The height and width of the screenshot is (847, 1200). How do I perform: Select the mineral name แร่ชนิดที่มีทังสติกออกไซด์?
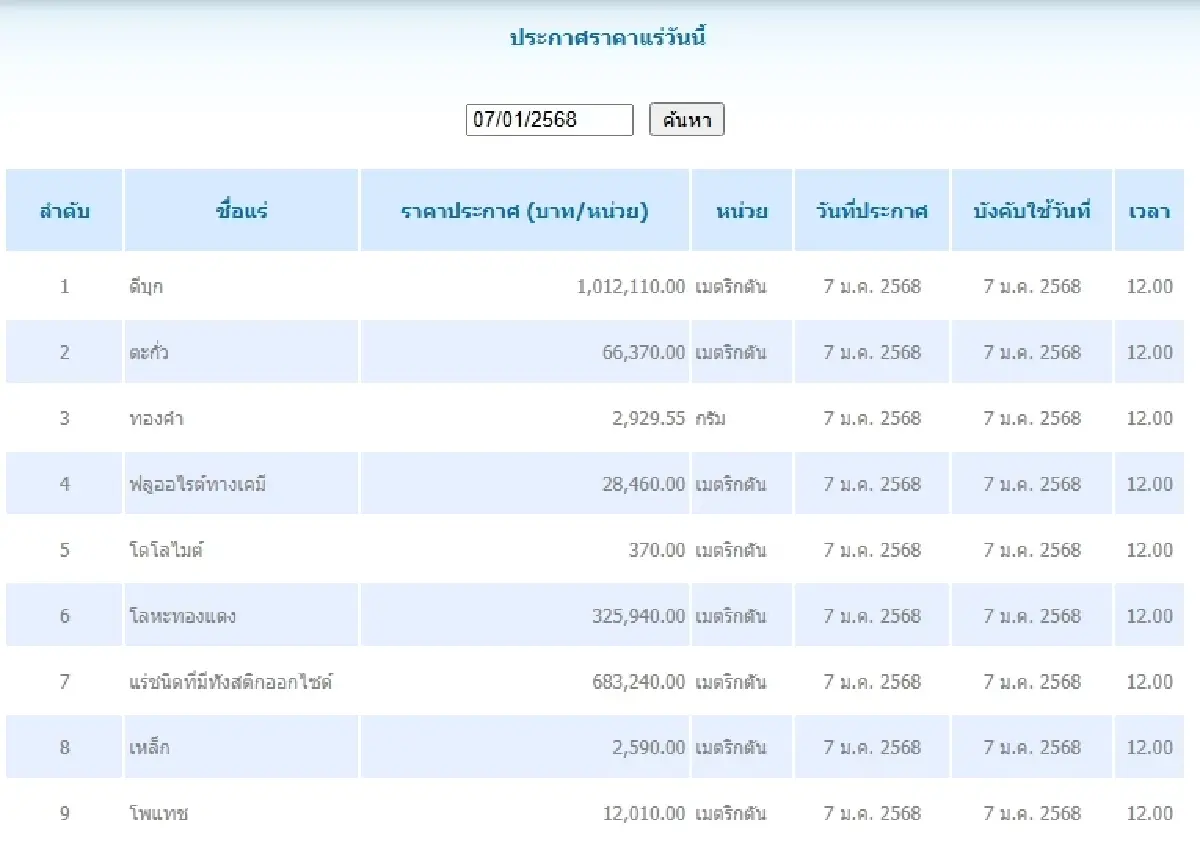tap(230, 682)
